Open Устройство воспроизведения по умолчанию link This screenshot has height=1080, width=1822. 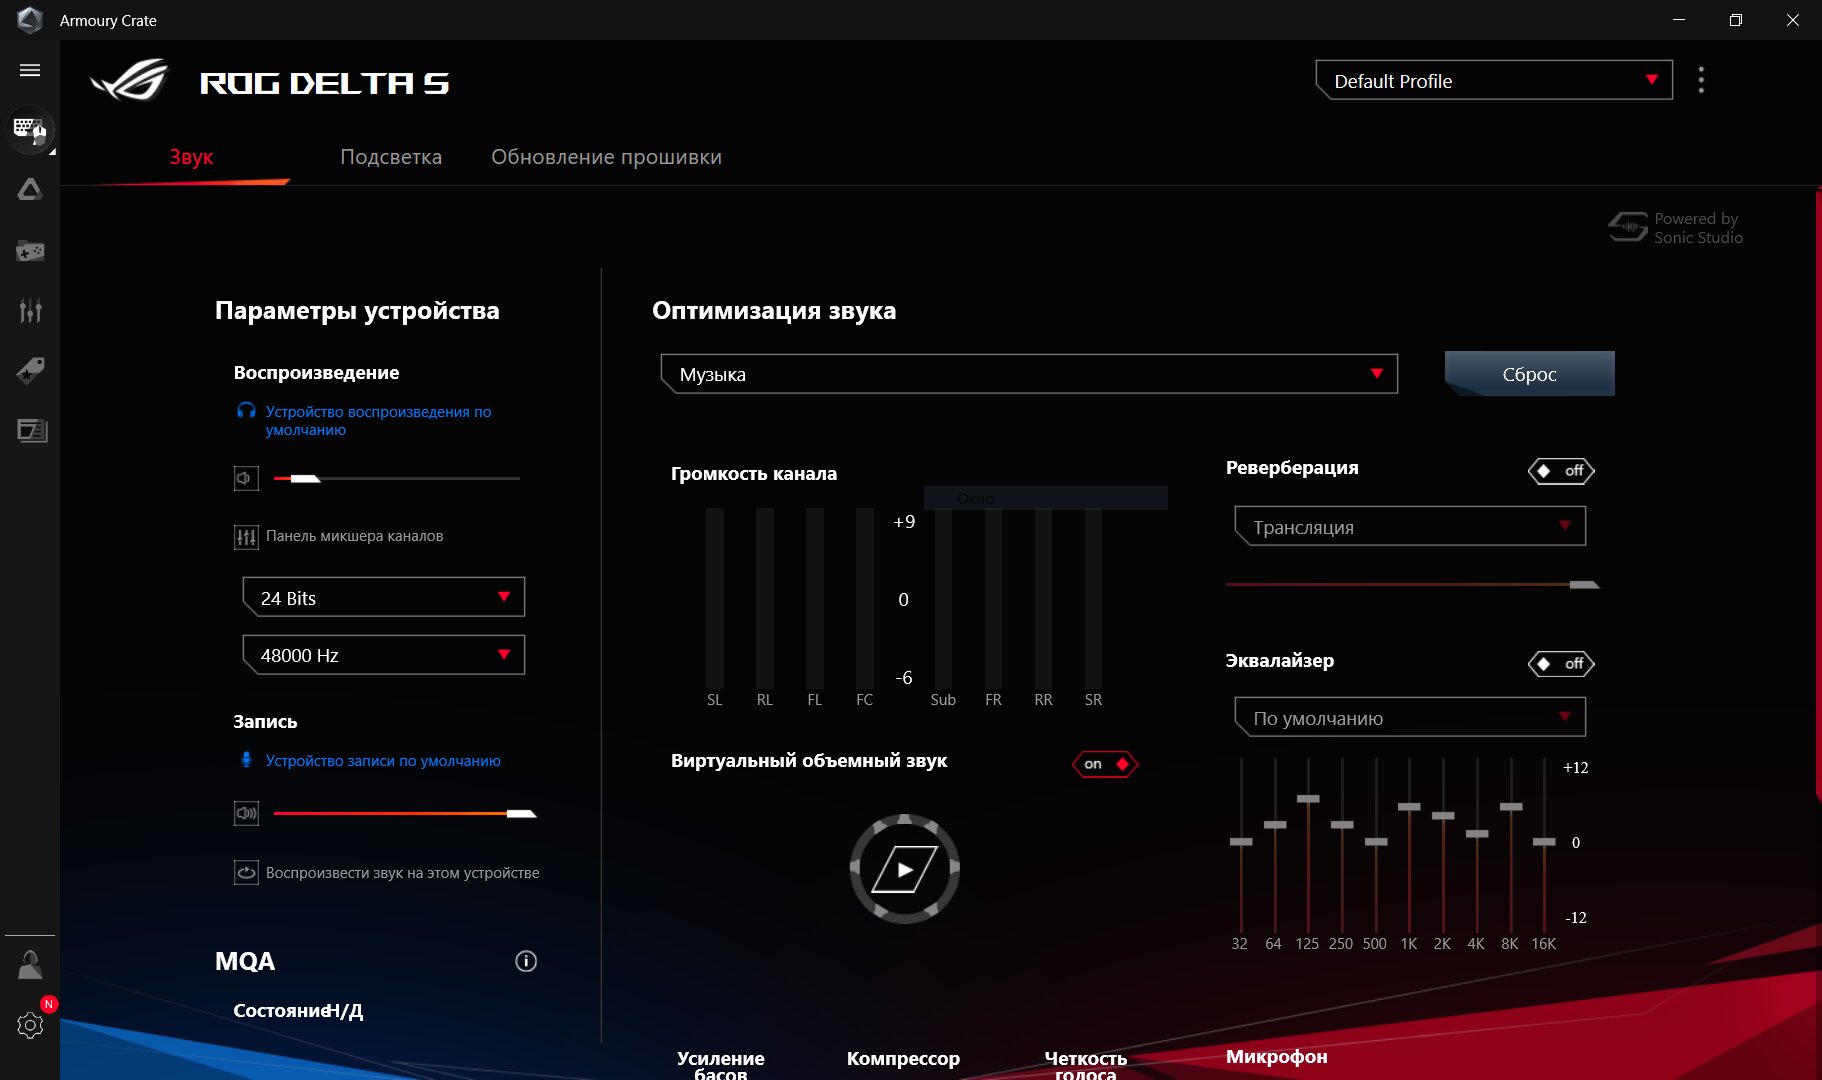coord(378,420)
